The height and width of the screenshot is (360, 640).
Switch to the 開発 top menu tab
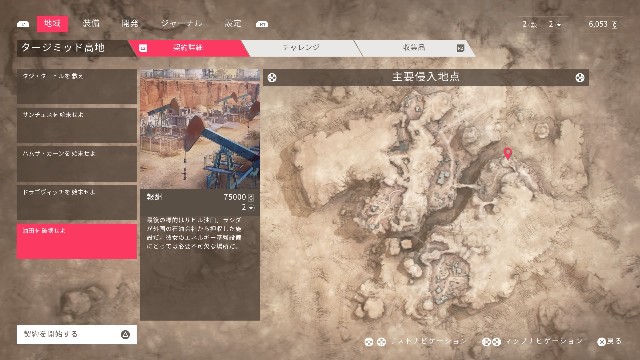[x=130, y=23]
